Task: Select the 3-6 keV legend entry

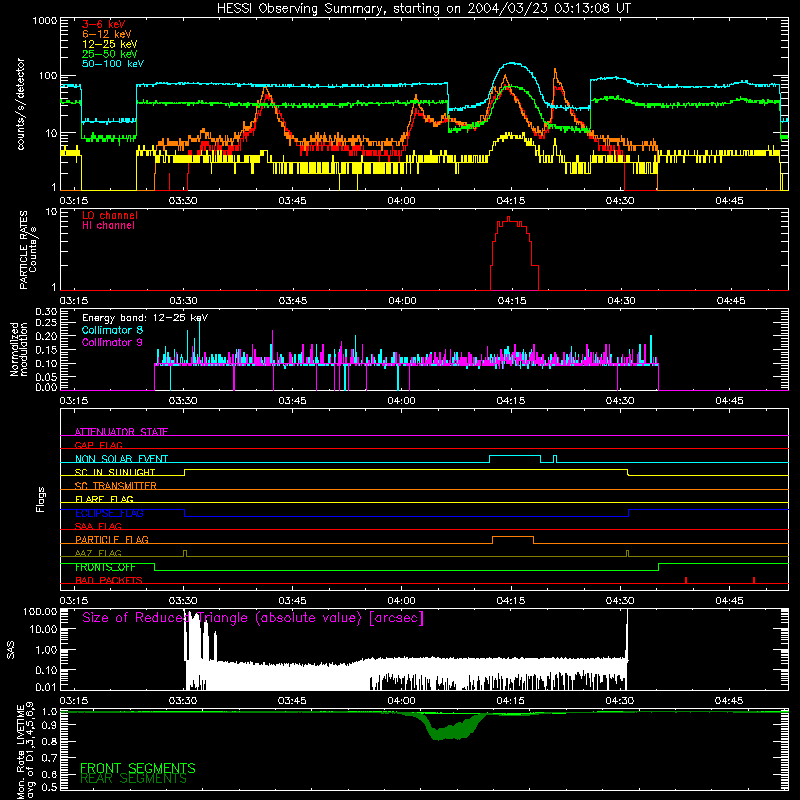Action: [x=104, y=24]
